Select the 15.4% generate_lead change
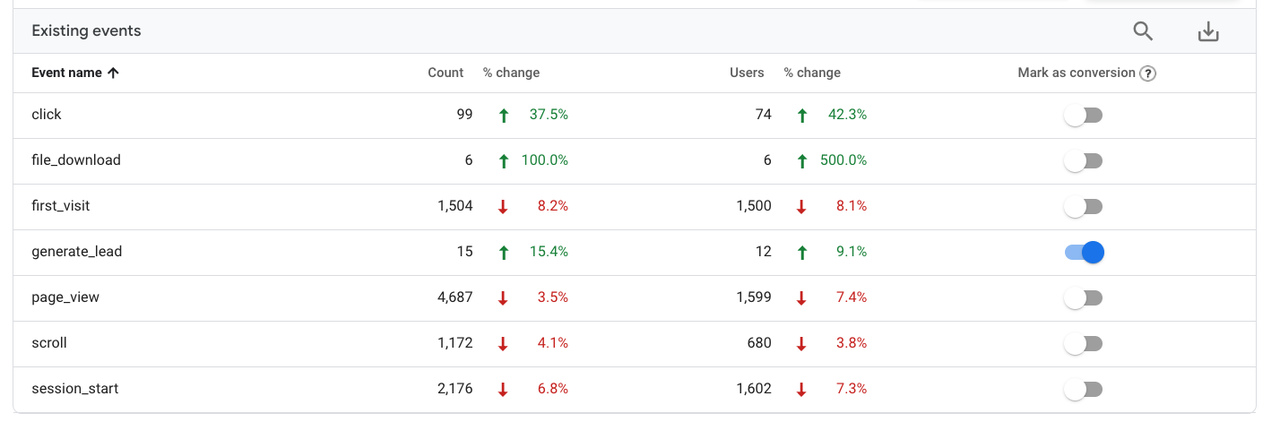The height and width of the screenshot is (422, 1280). [x=549, y=252]
